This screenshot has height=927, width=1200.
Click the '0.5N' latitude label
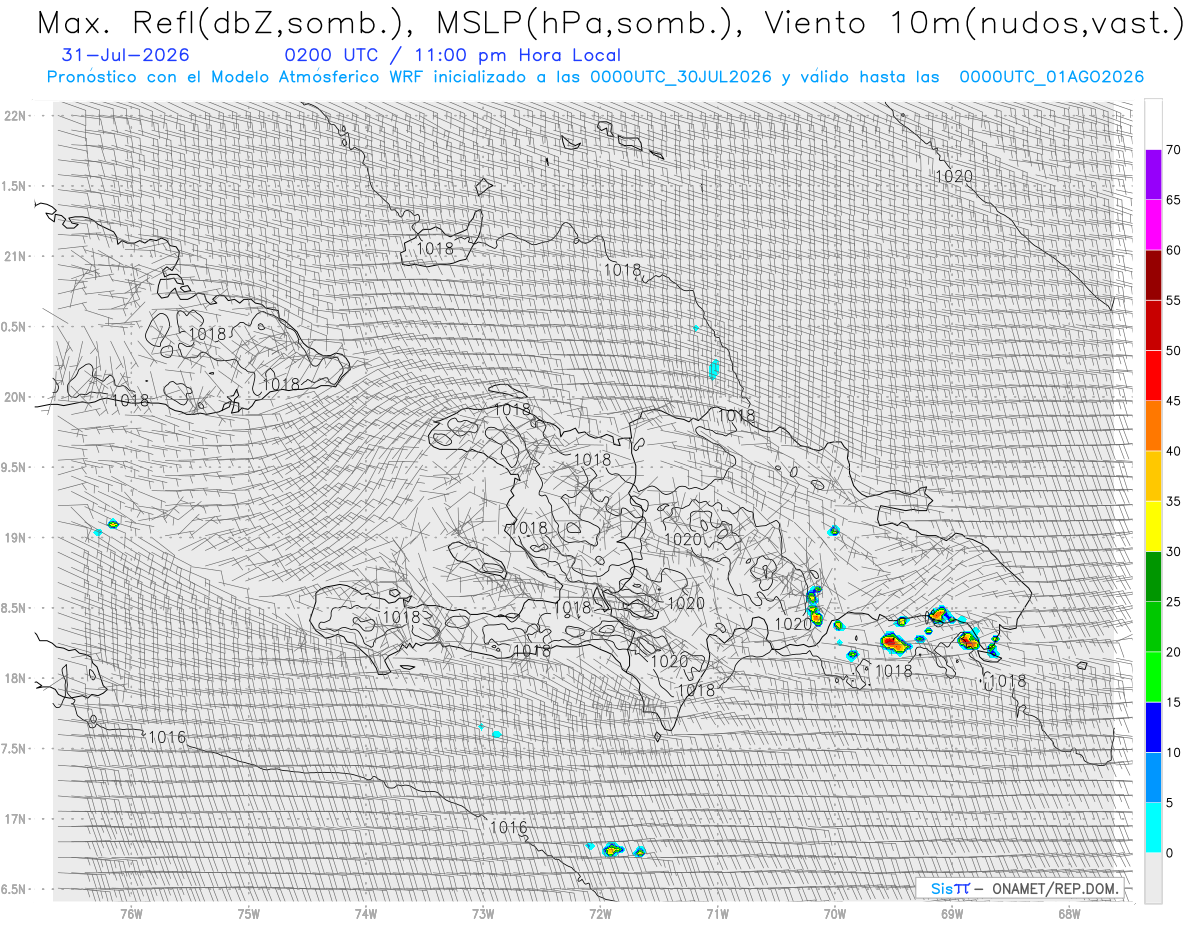click(15, 327)
